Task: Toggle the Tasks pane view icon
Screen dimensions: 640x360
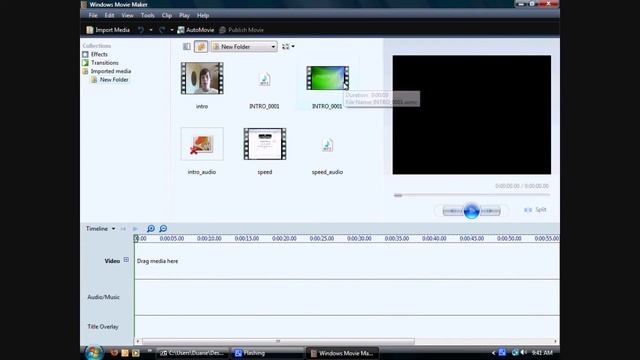Action: [187, 47]
